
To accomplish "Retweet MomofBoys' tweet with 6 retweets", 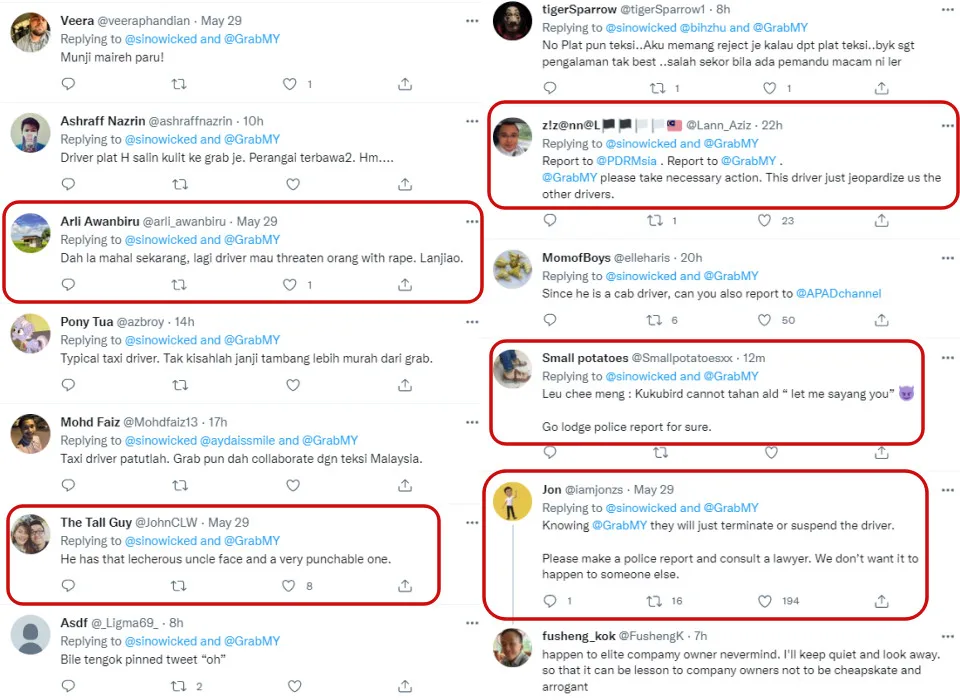I will 655,320.
